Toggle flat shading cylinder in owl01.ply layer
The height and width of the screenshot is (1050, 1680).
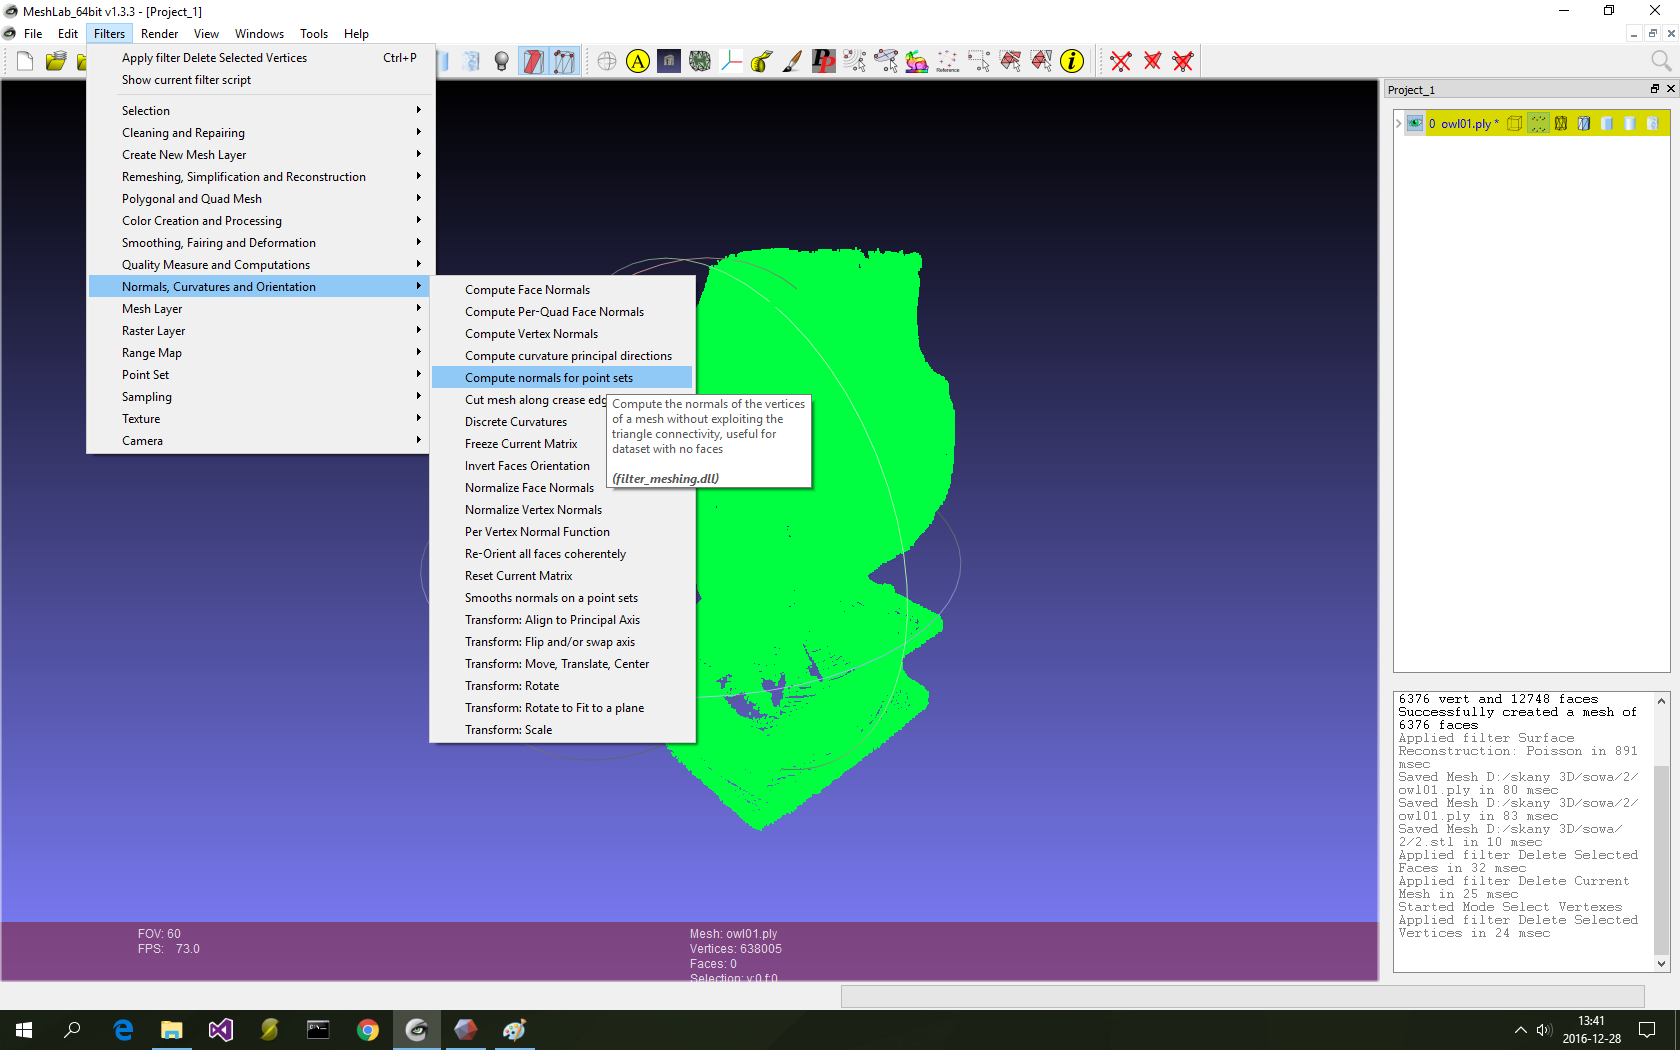1607,124
